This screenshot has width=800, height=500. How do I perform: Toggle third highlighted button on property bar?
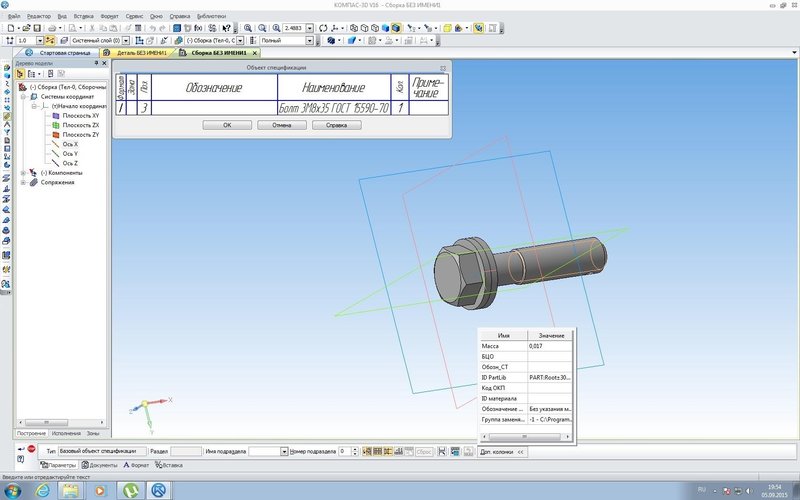[x=388, y=452]
